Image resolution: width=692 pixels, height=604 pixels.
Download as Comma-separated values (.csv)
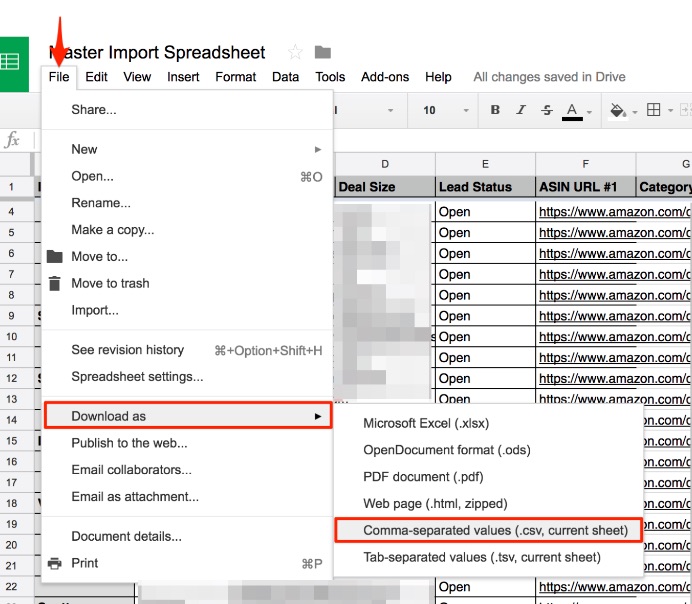coord(488,530)
